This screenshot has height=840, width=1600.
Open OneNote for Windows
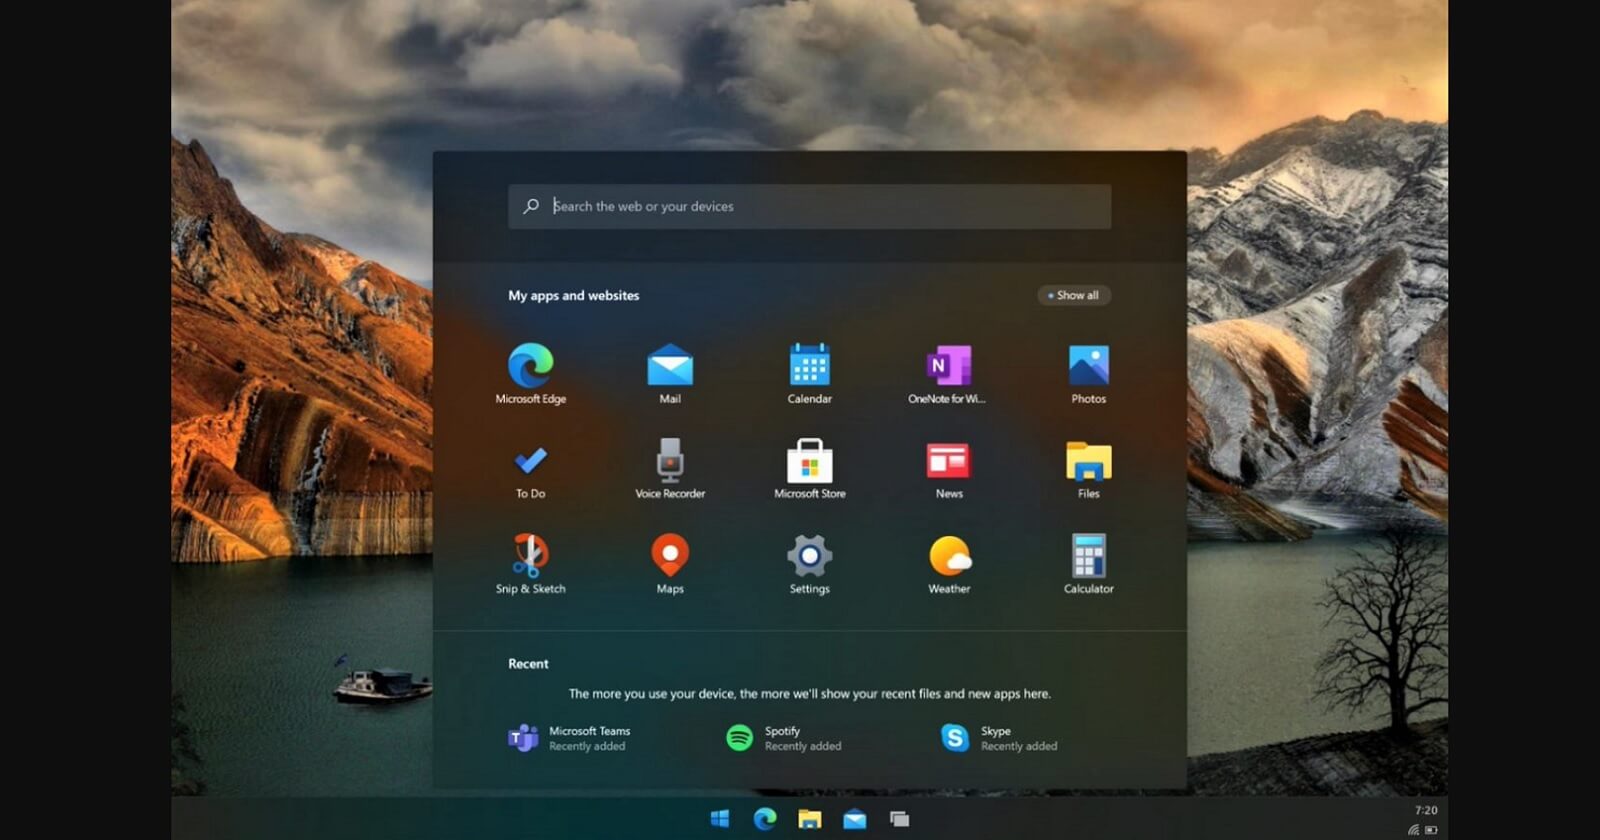click(x=948, y=372)
